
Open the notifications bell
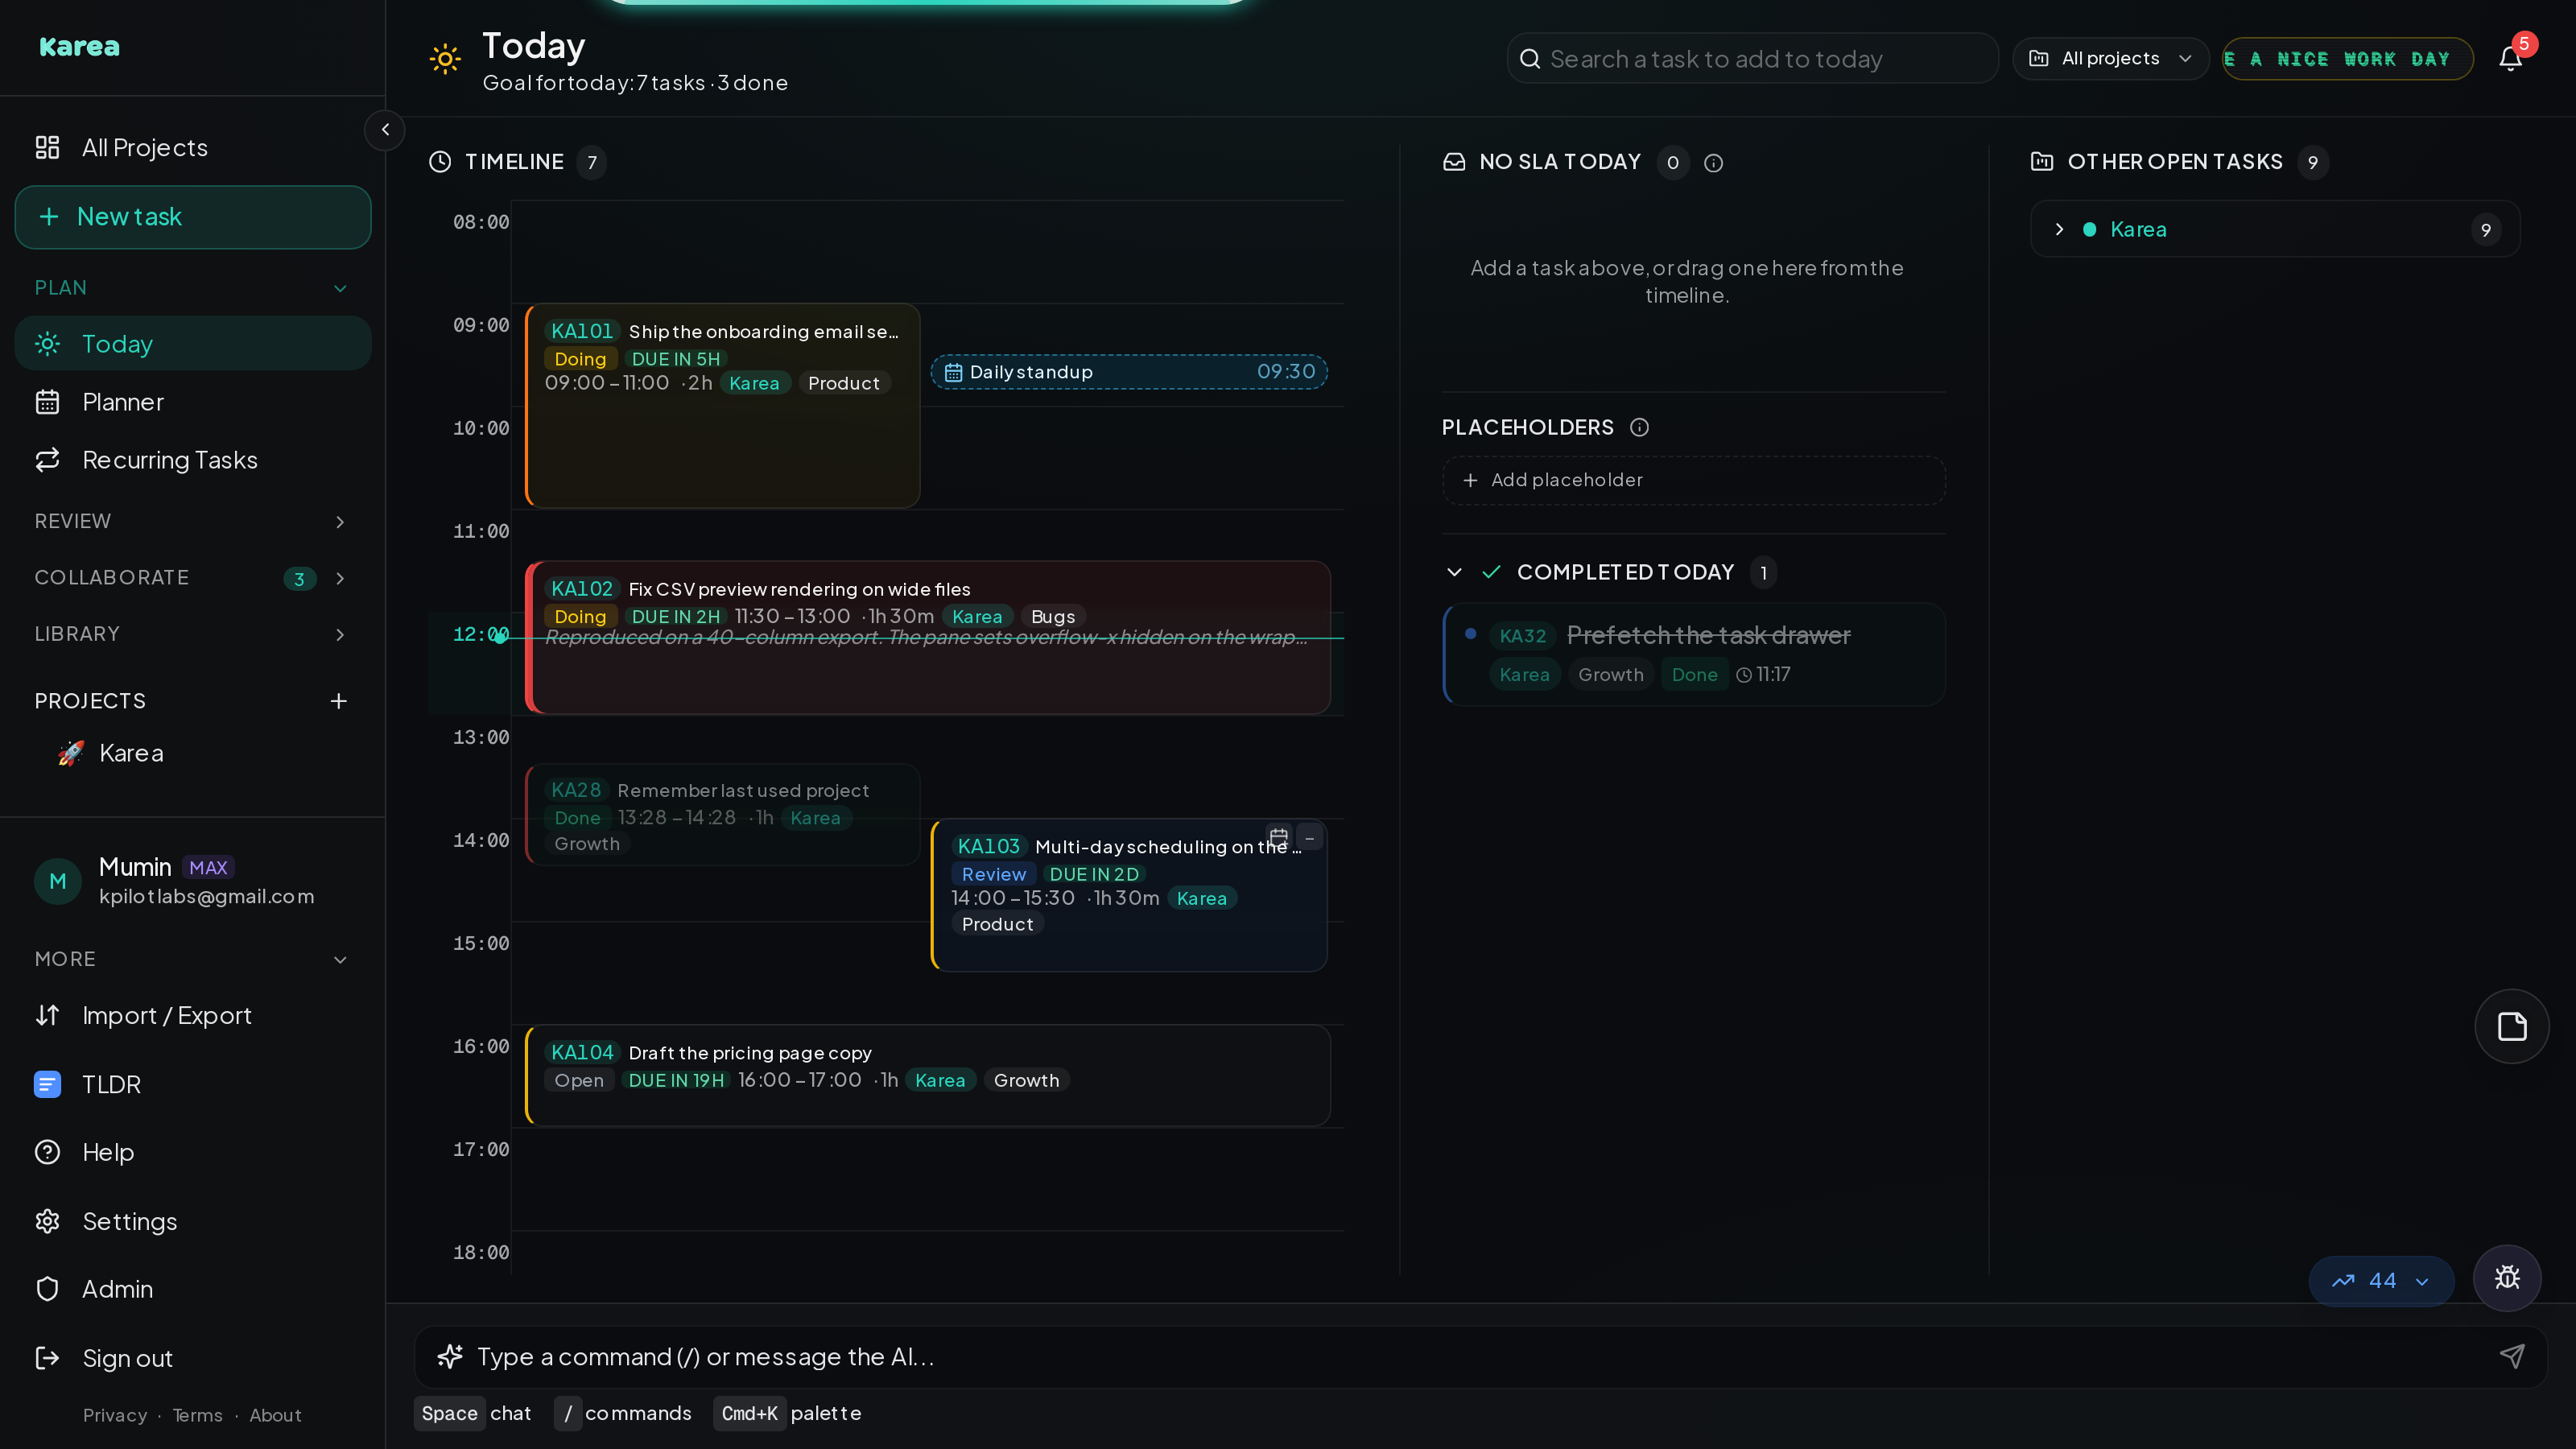coord(2510,59)
